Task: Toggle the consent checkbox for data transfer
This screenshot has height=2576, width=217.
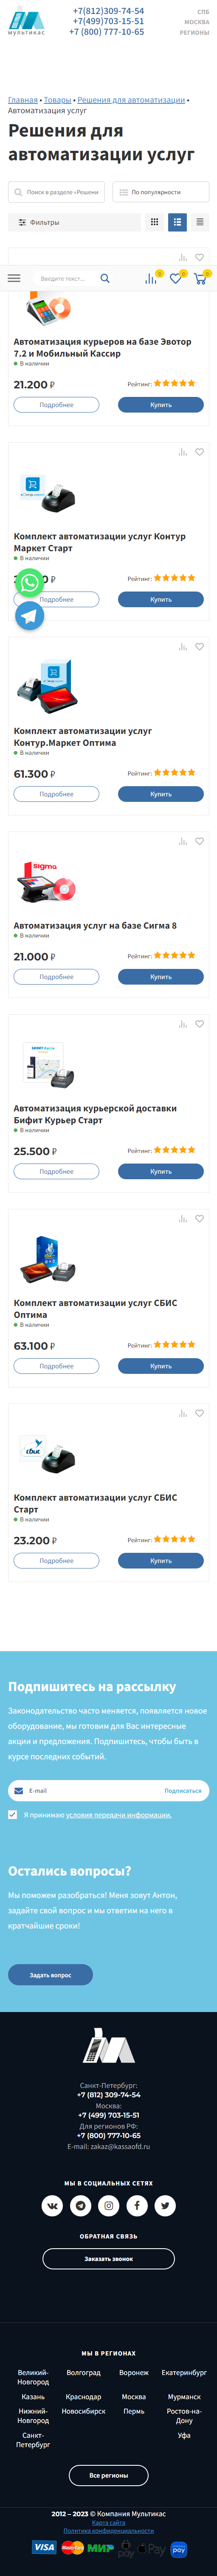Action: click(12, 1814)
